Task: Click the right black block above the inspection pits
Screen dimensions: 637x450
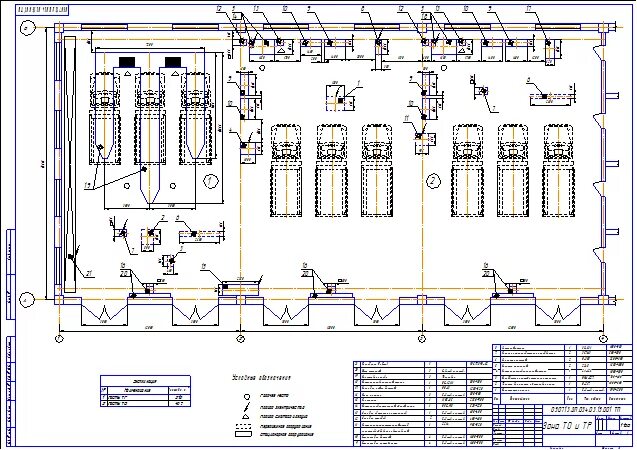Action: click(x=173, y=62)
